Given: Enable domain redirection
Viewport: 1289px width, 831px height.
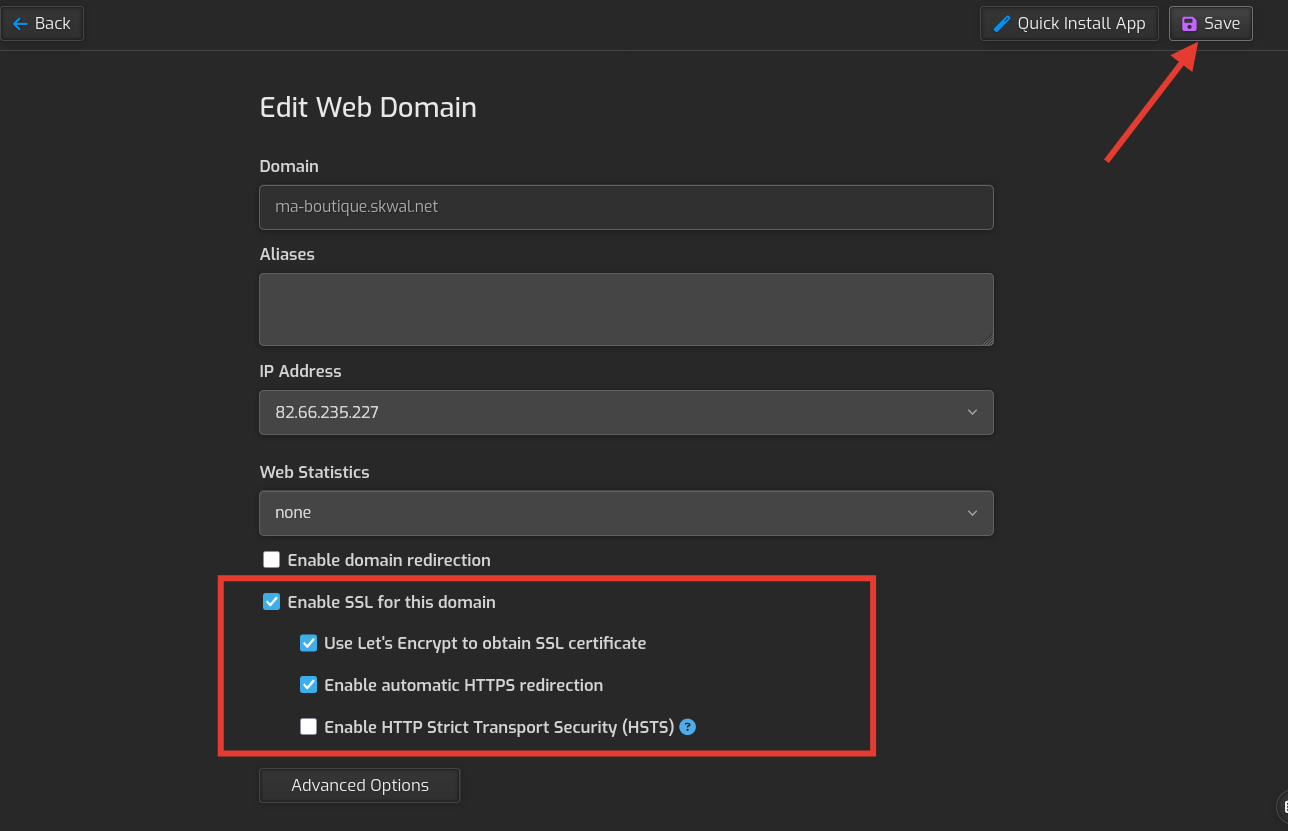Looking at the screenshot, I should point(271,559).
